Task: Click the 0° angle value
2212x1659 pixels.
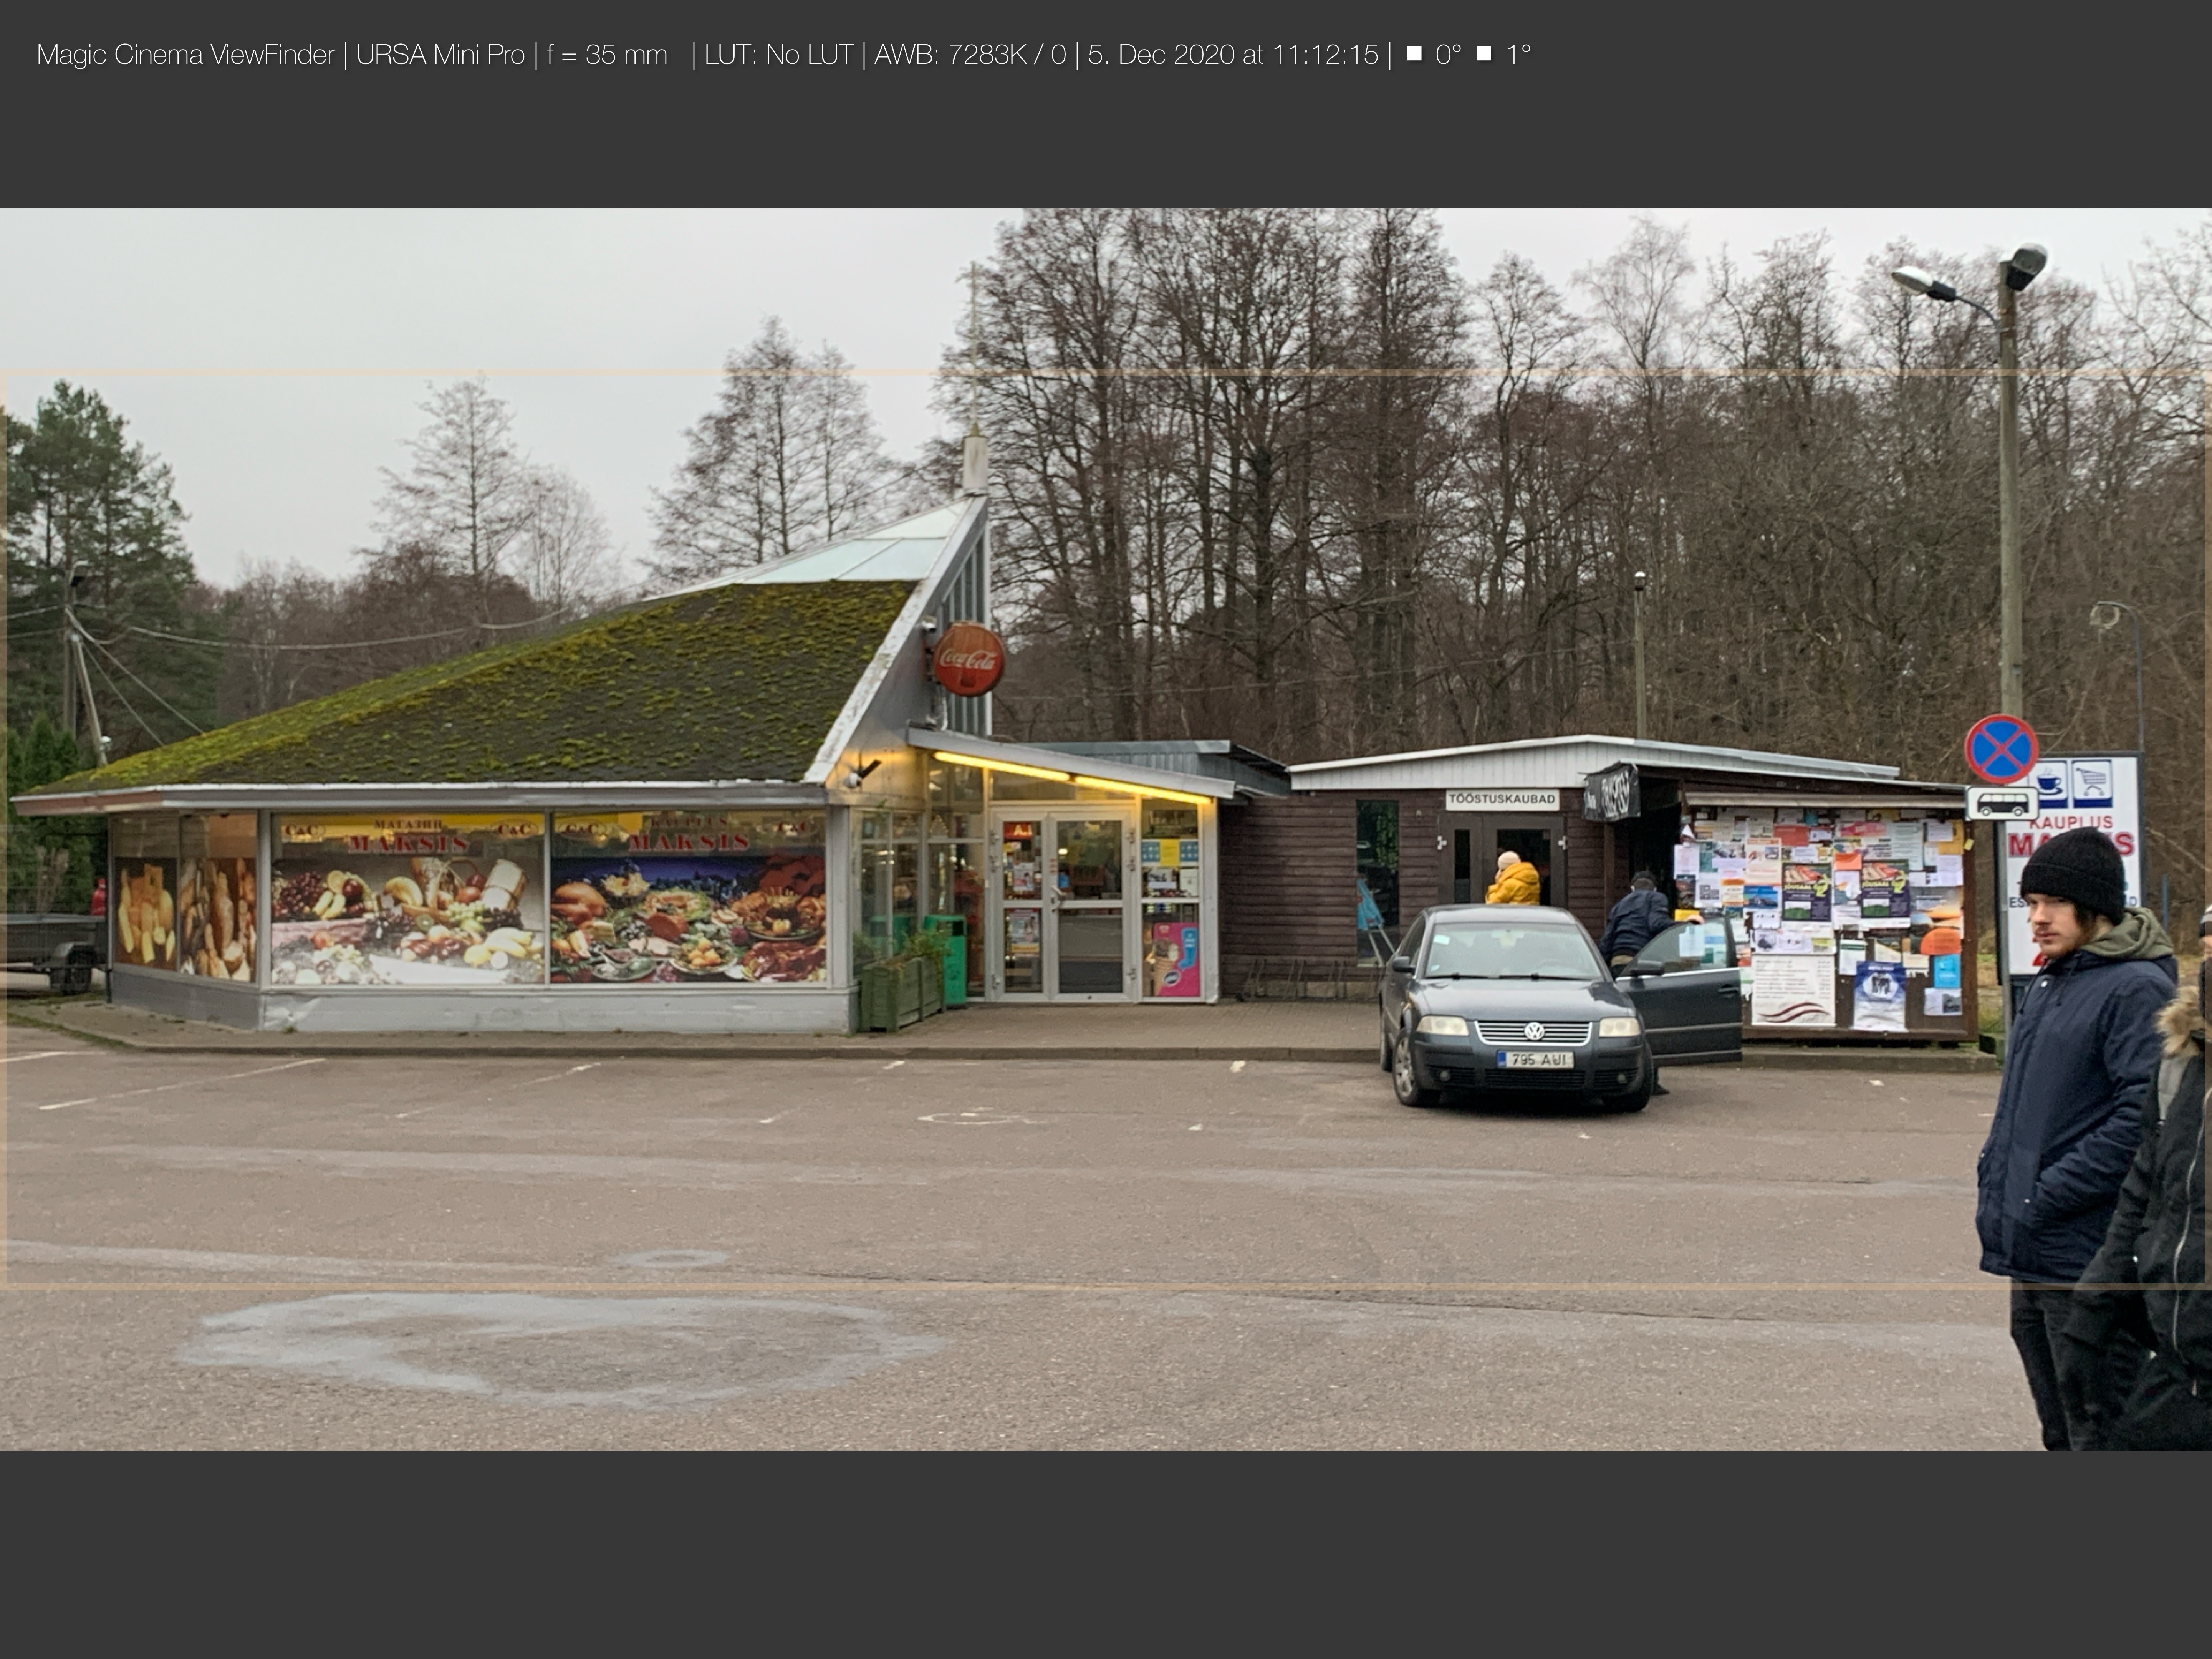Action: coord(1448,55)
